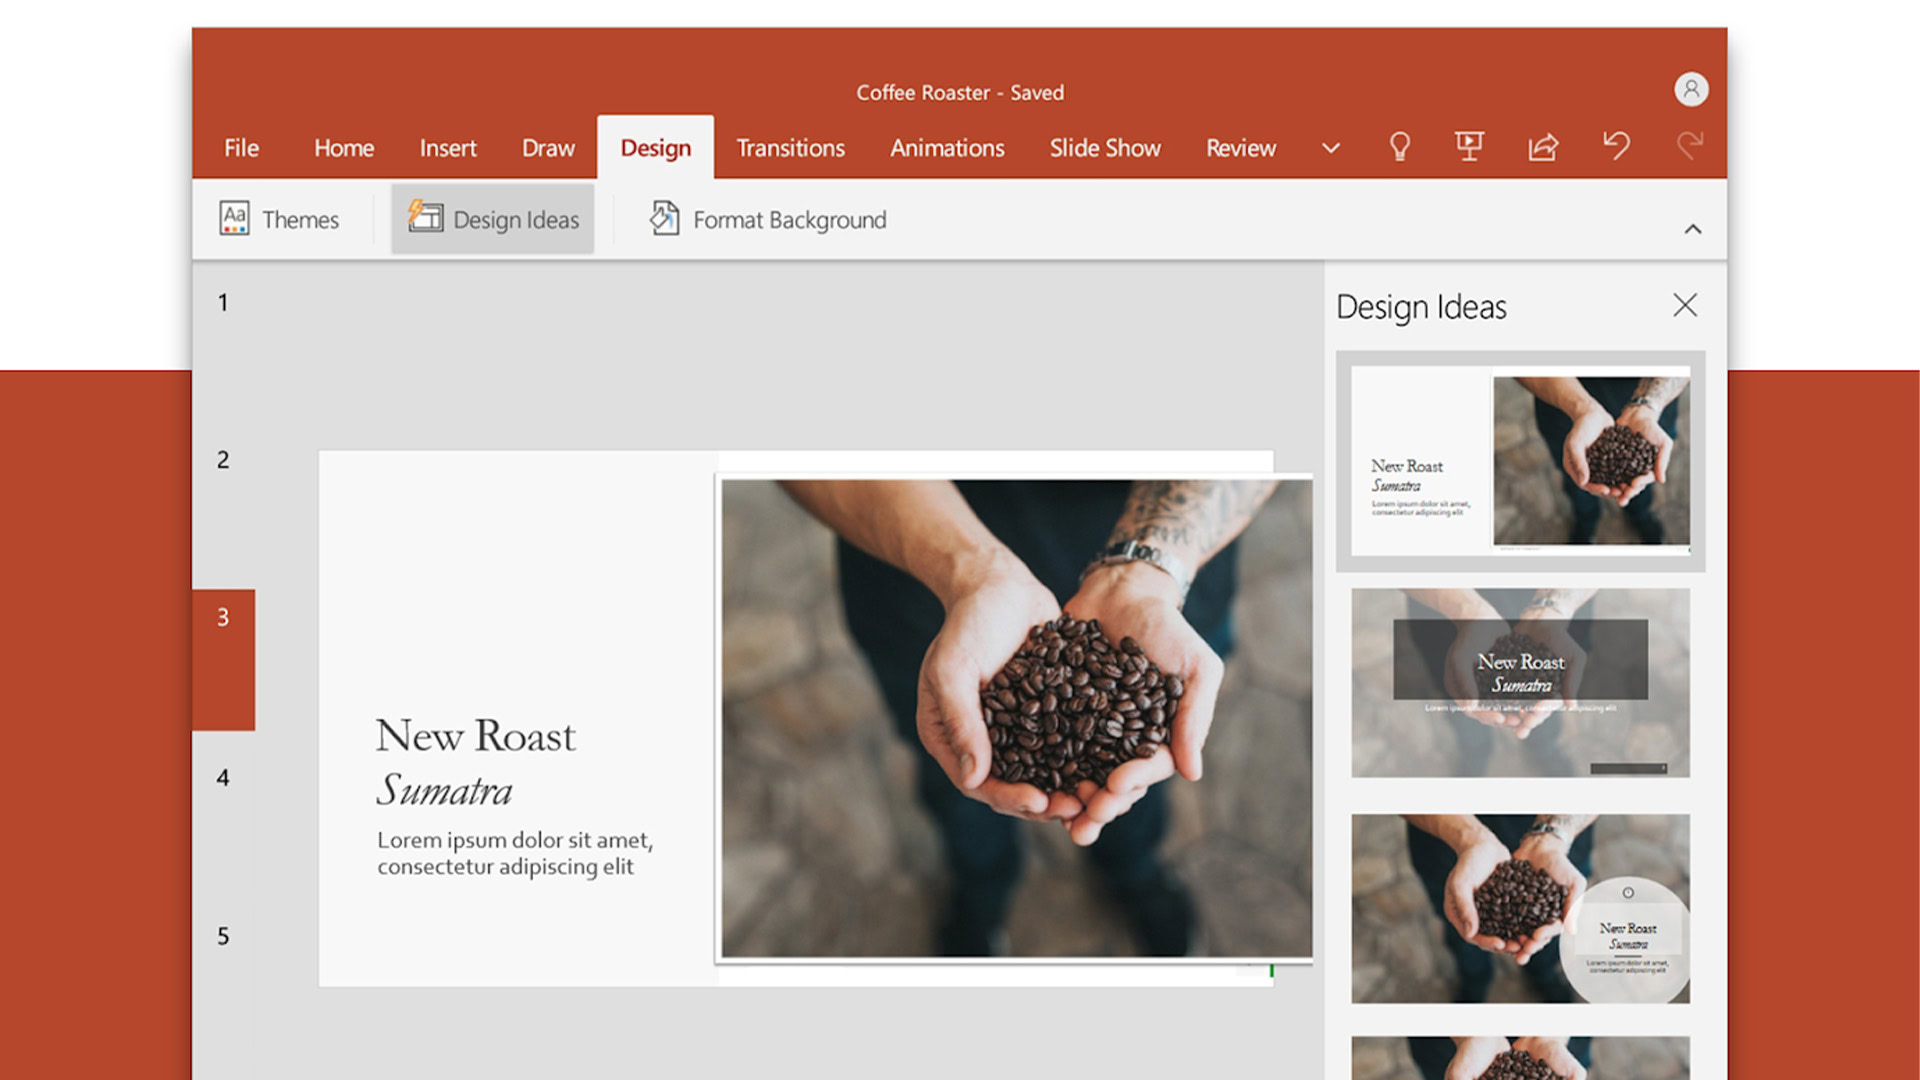
Task: Expand more ribbon tabs chevron
Action: [1330, 148]
